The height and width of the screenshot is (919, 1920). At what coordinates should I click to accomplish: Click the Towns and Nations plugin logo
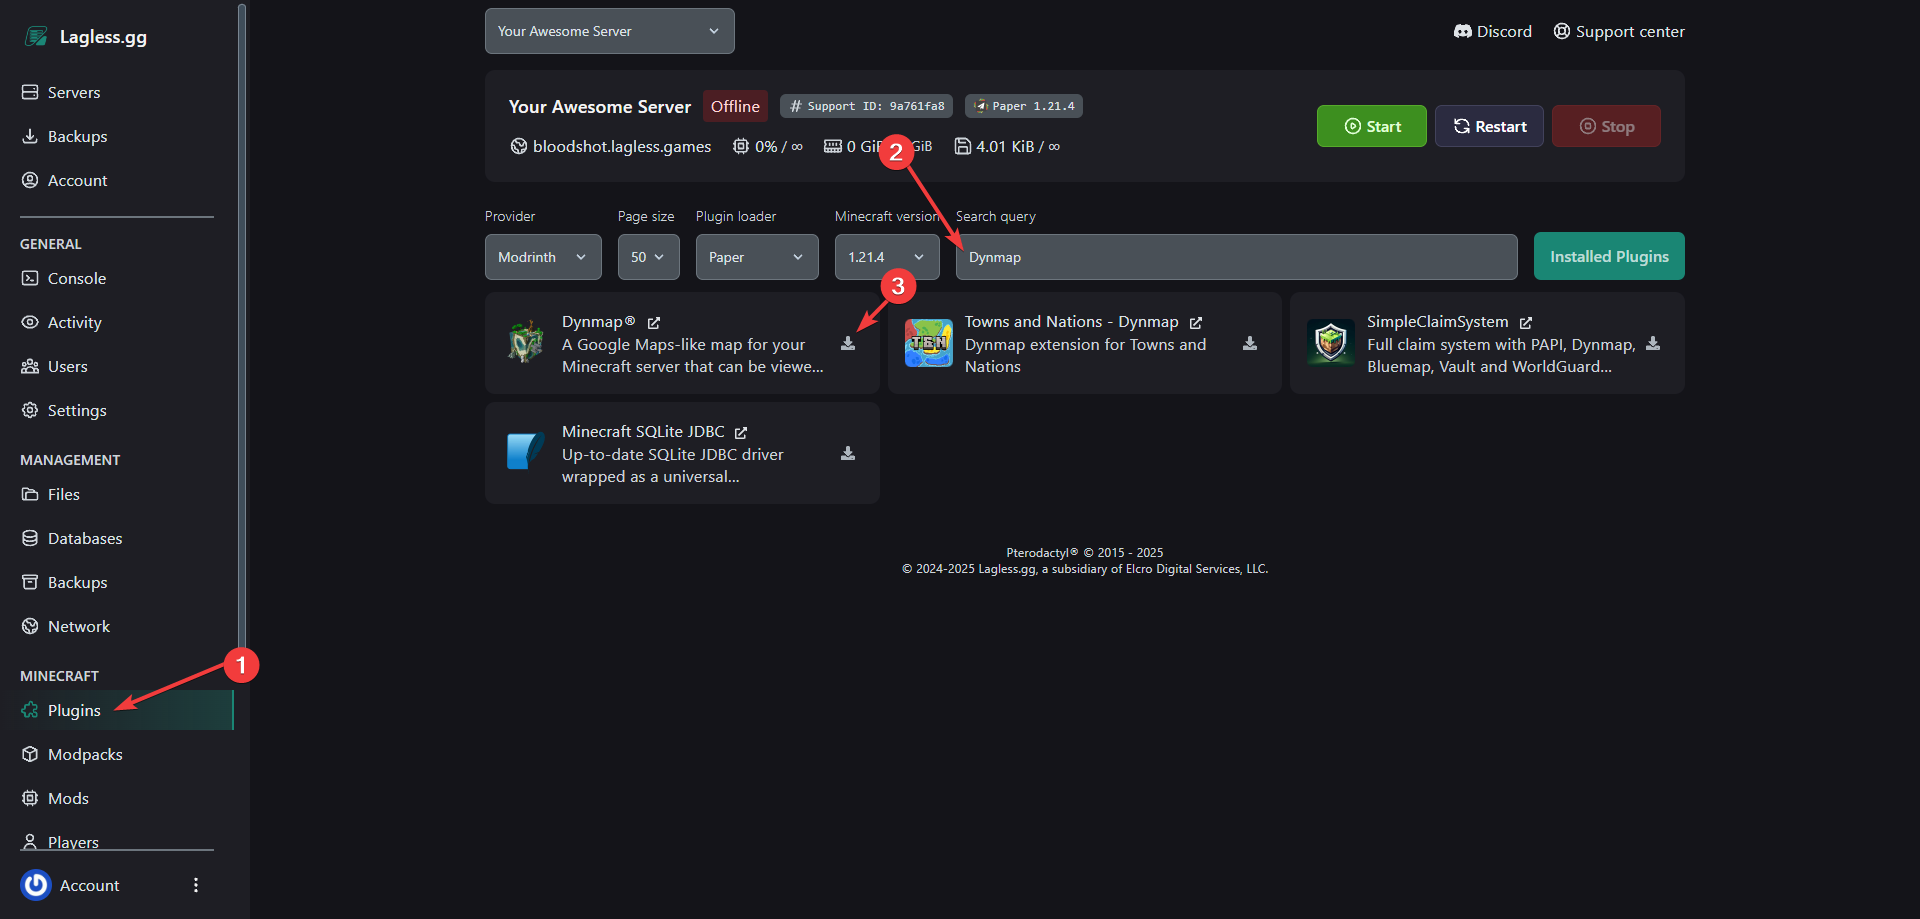point(929,343)
